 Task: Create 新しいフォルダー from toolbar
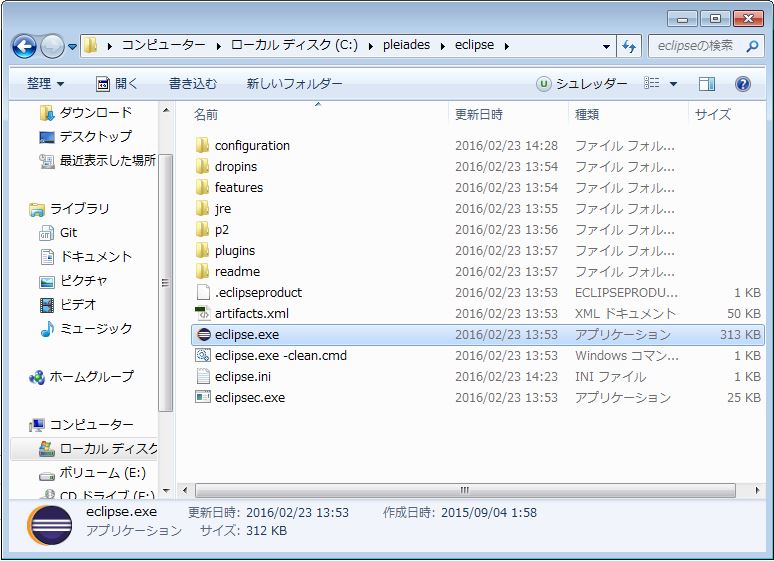click(x=294, y=83)
